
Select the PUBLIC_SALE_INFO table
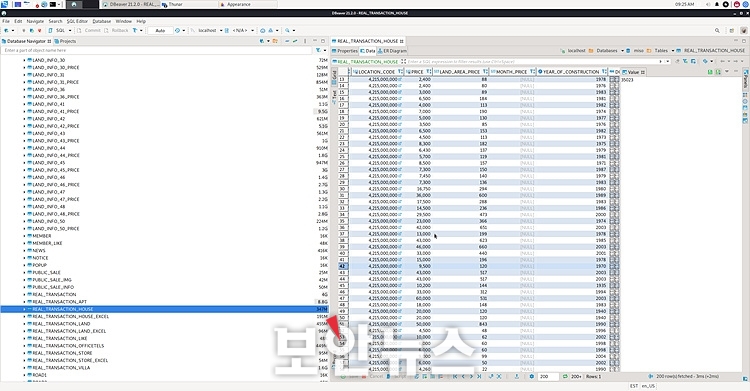coord(53,287)
